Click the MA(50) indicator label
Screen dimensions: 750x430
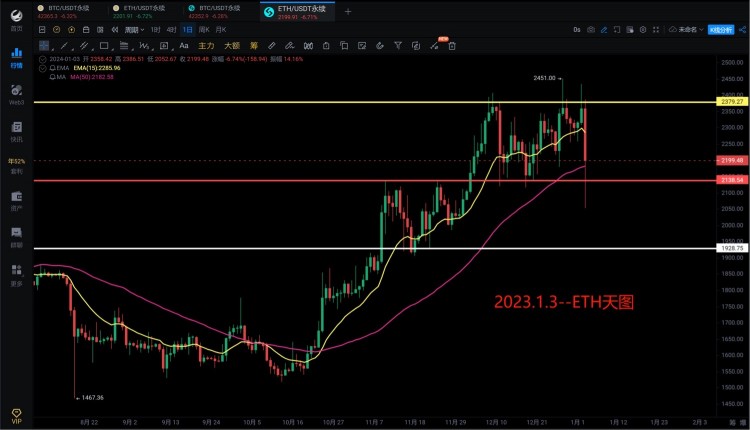coord(92,77)
